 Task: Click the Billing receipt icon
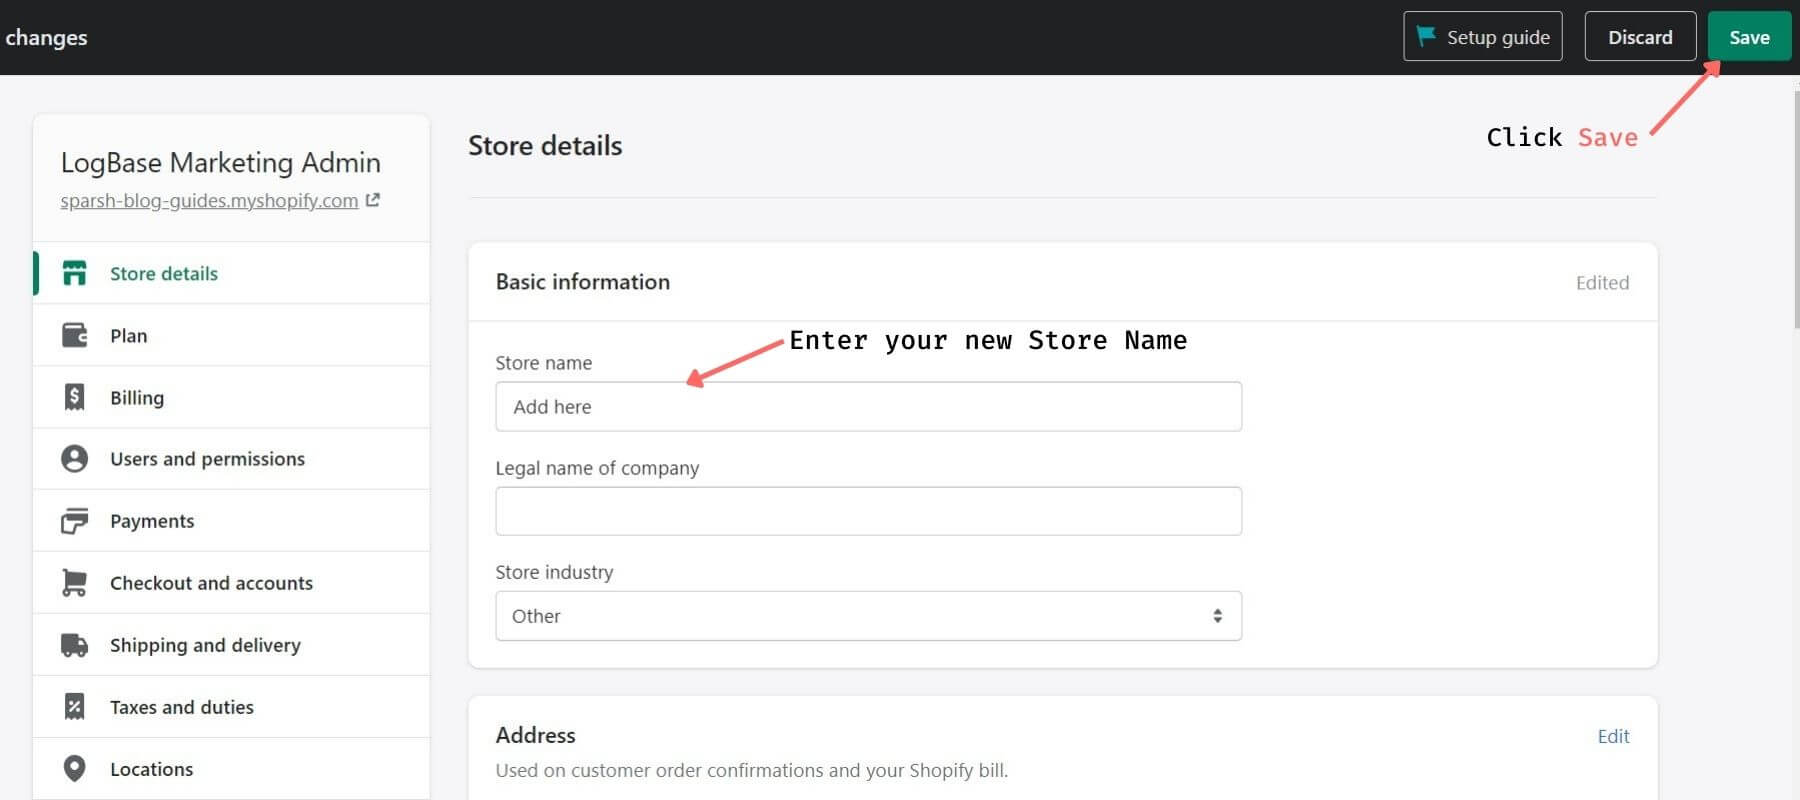pyautogui.click(x=74, y=397)
